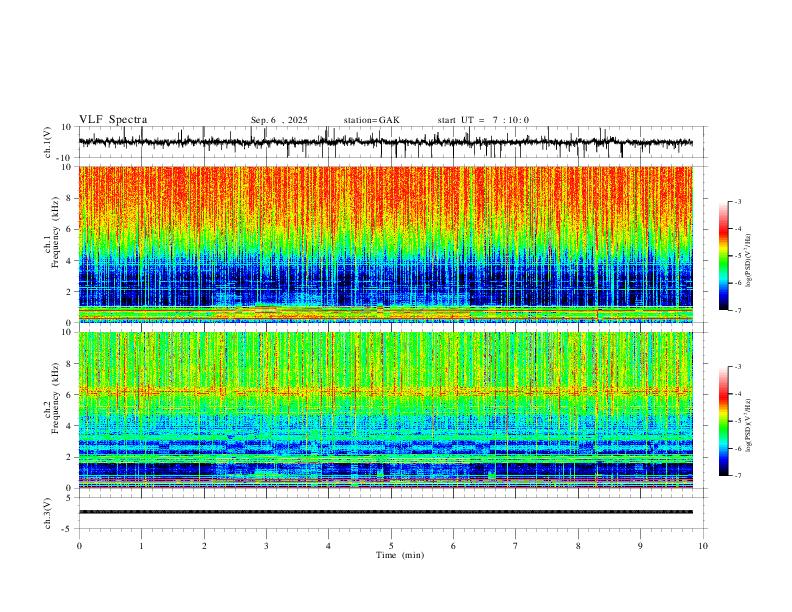Click time axis tick label "4"
The width and height of the screenshot is (792, 612).
point(328,546)
